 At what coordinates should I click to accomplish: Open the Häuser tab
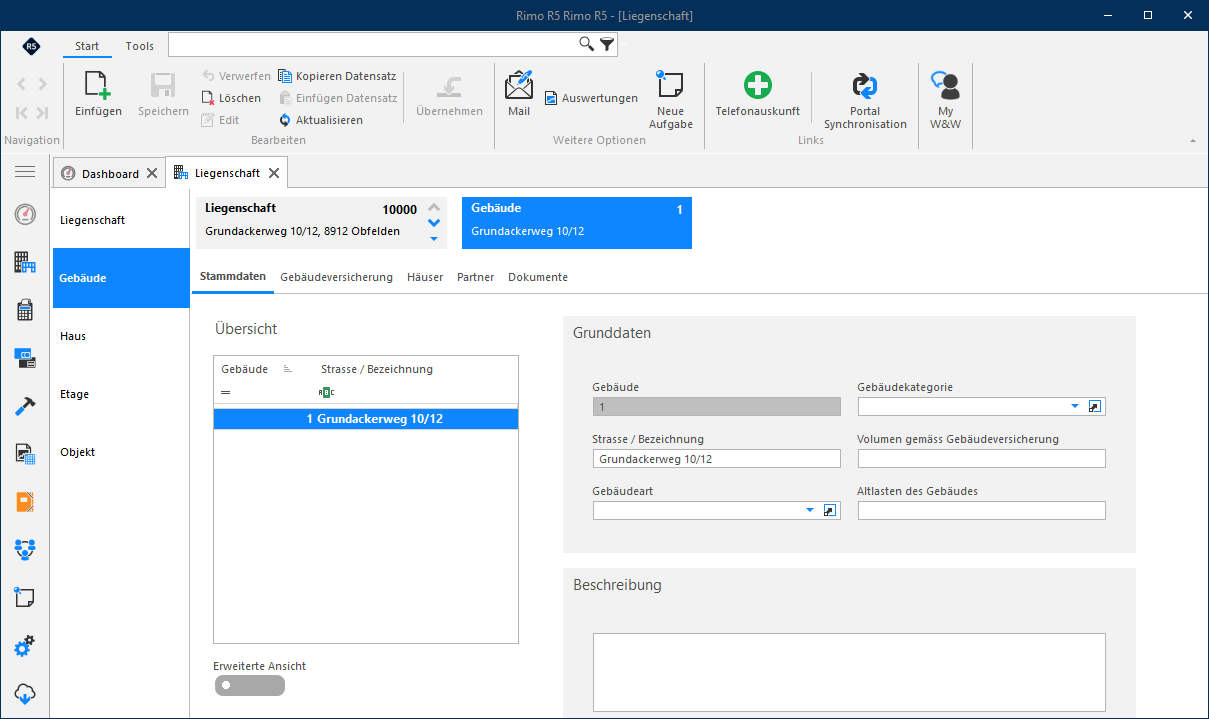point(425,277)
